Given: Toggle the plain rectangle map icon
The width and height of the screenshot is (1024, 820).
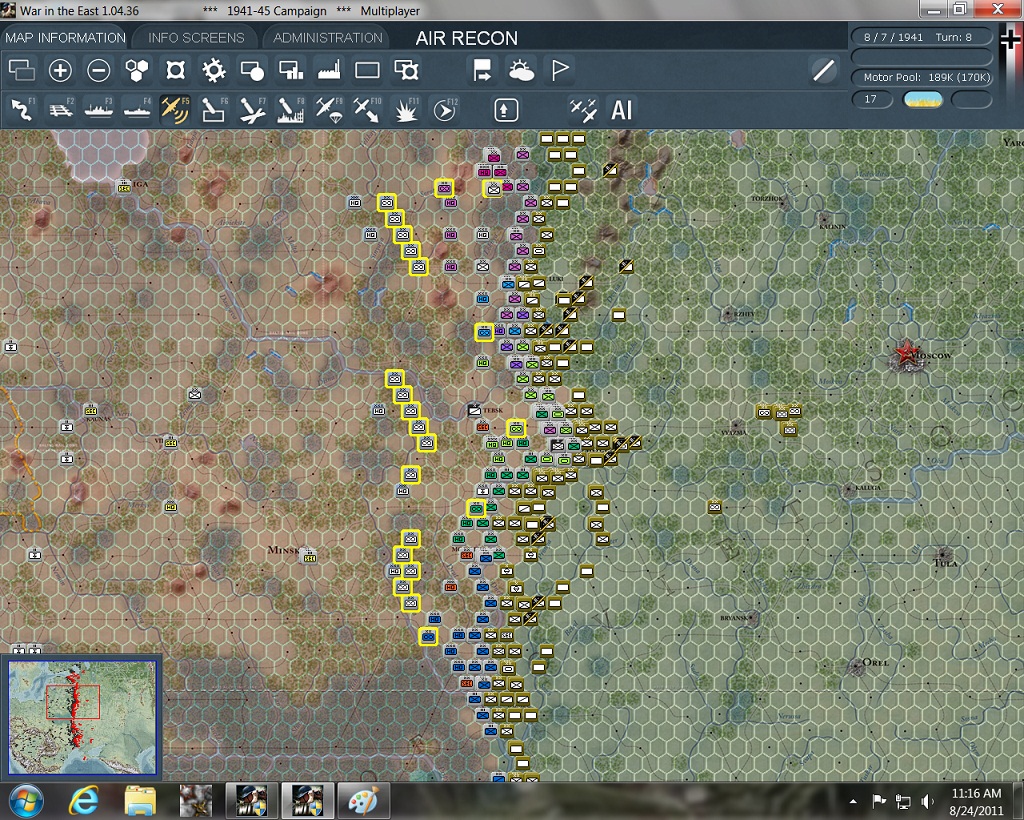Looking at the screenshot, I should tap(367, 70).
